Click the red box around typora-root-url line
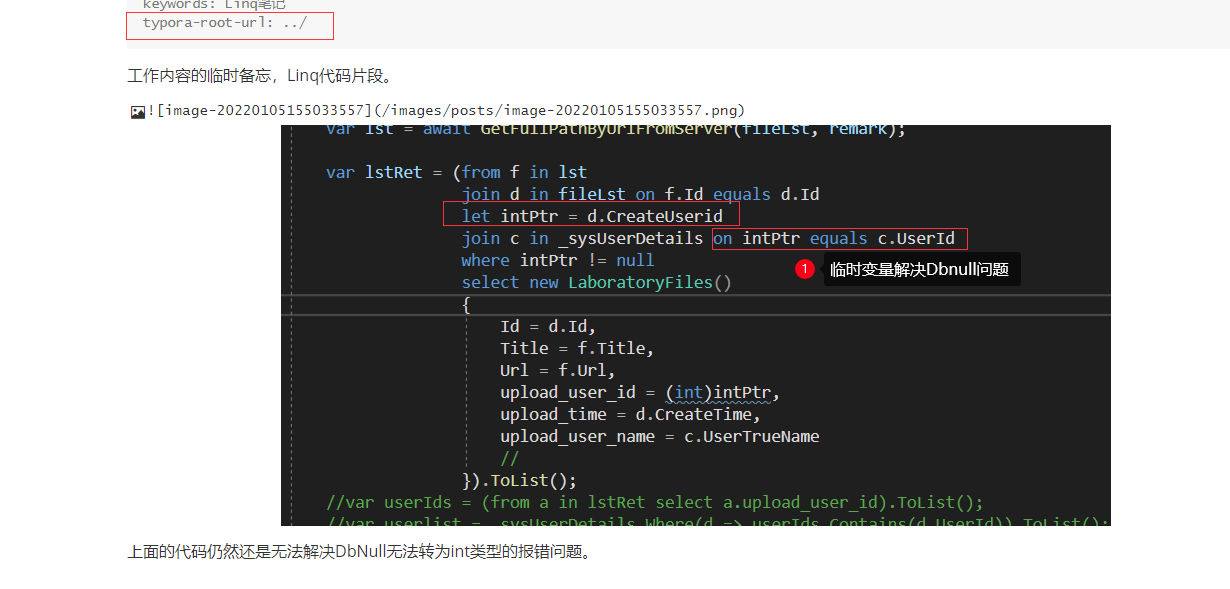This screenshot has height=589, width=1230. coord(230,25)
